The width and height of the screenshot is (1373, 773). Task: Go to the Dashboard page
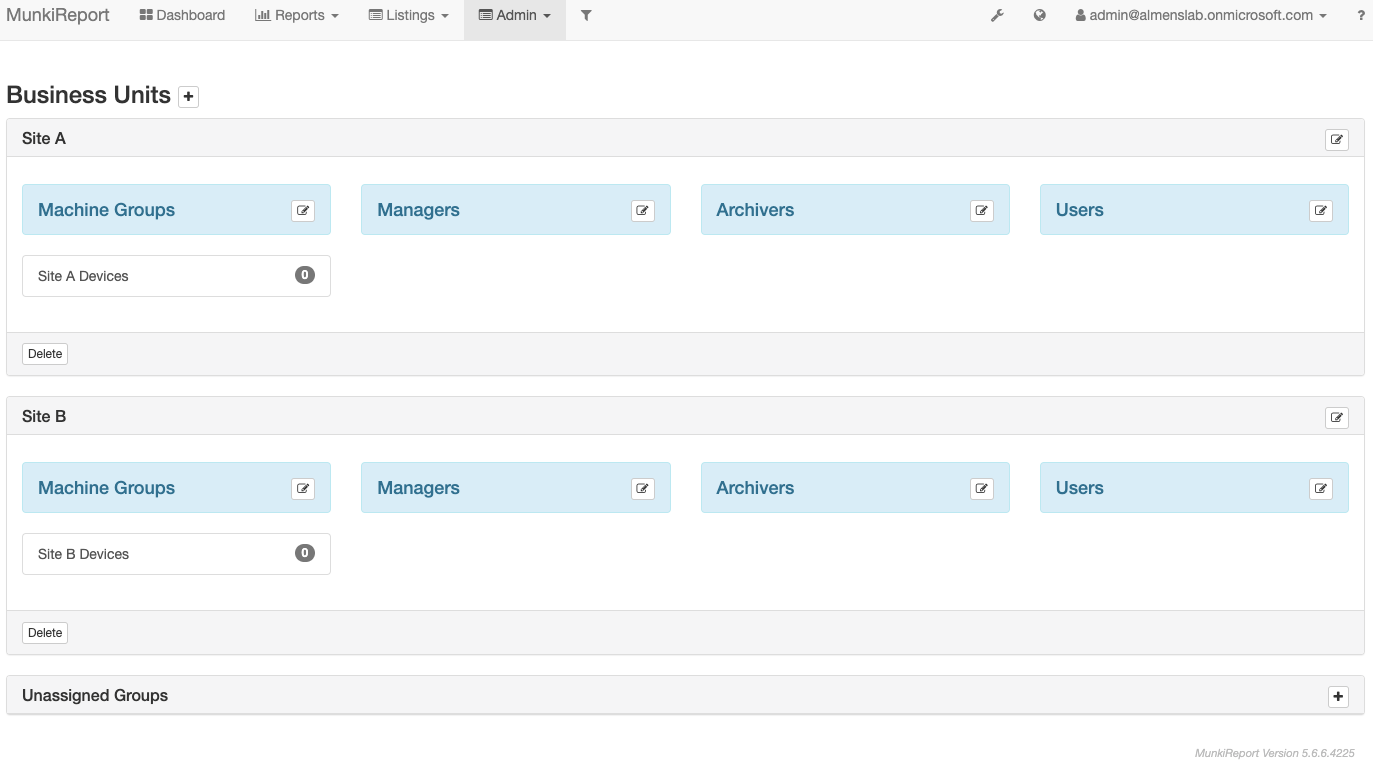(x=182, y=16)
